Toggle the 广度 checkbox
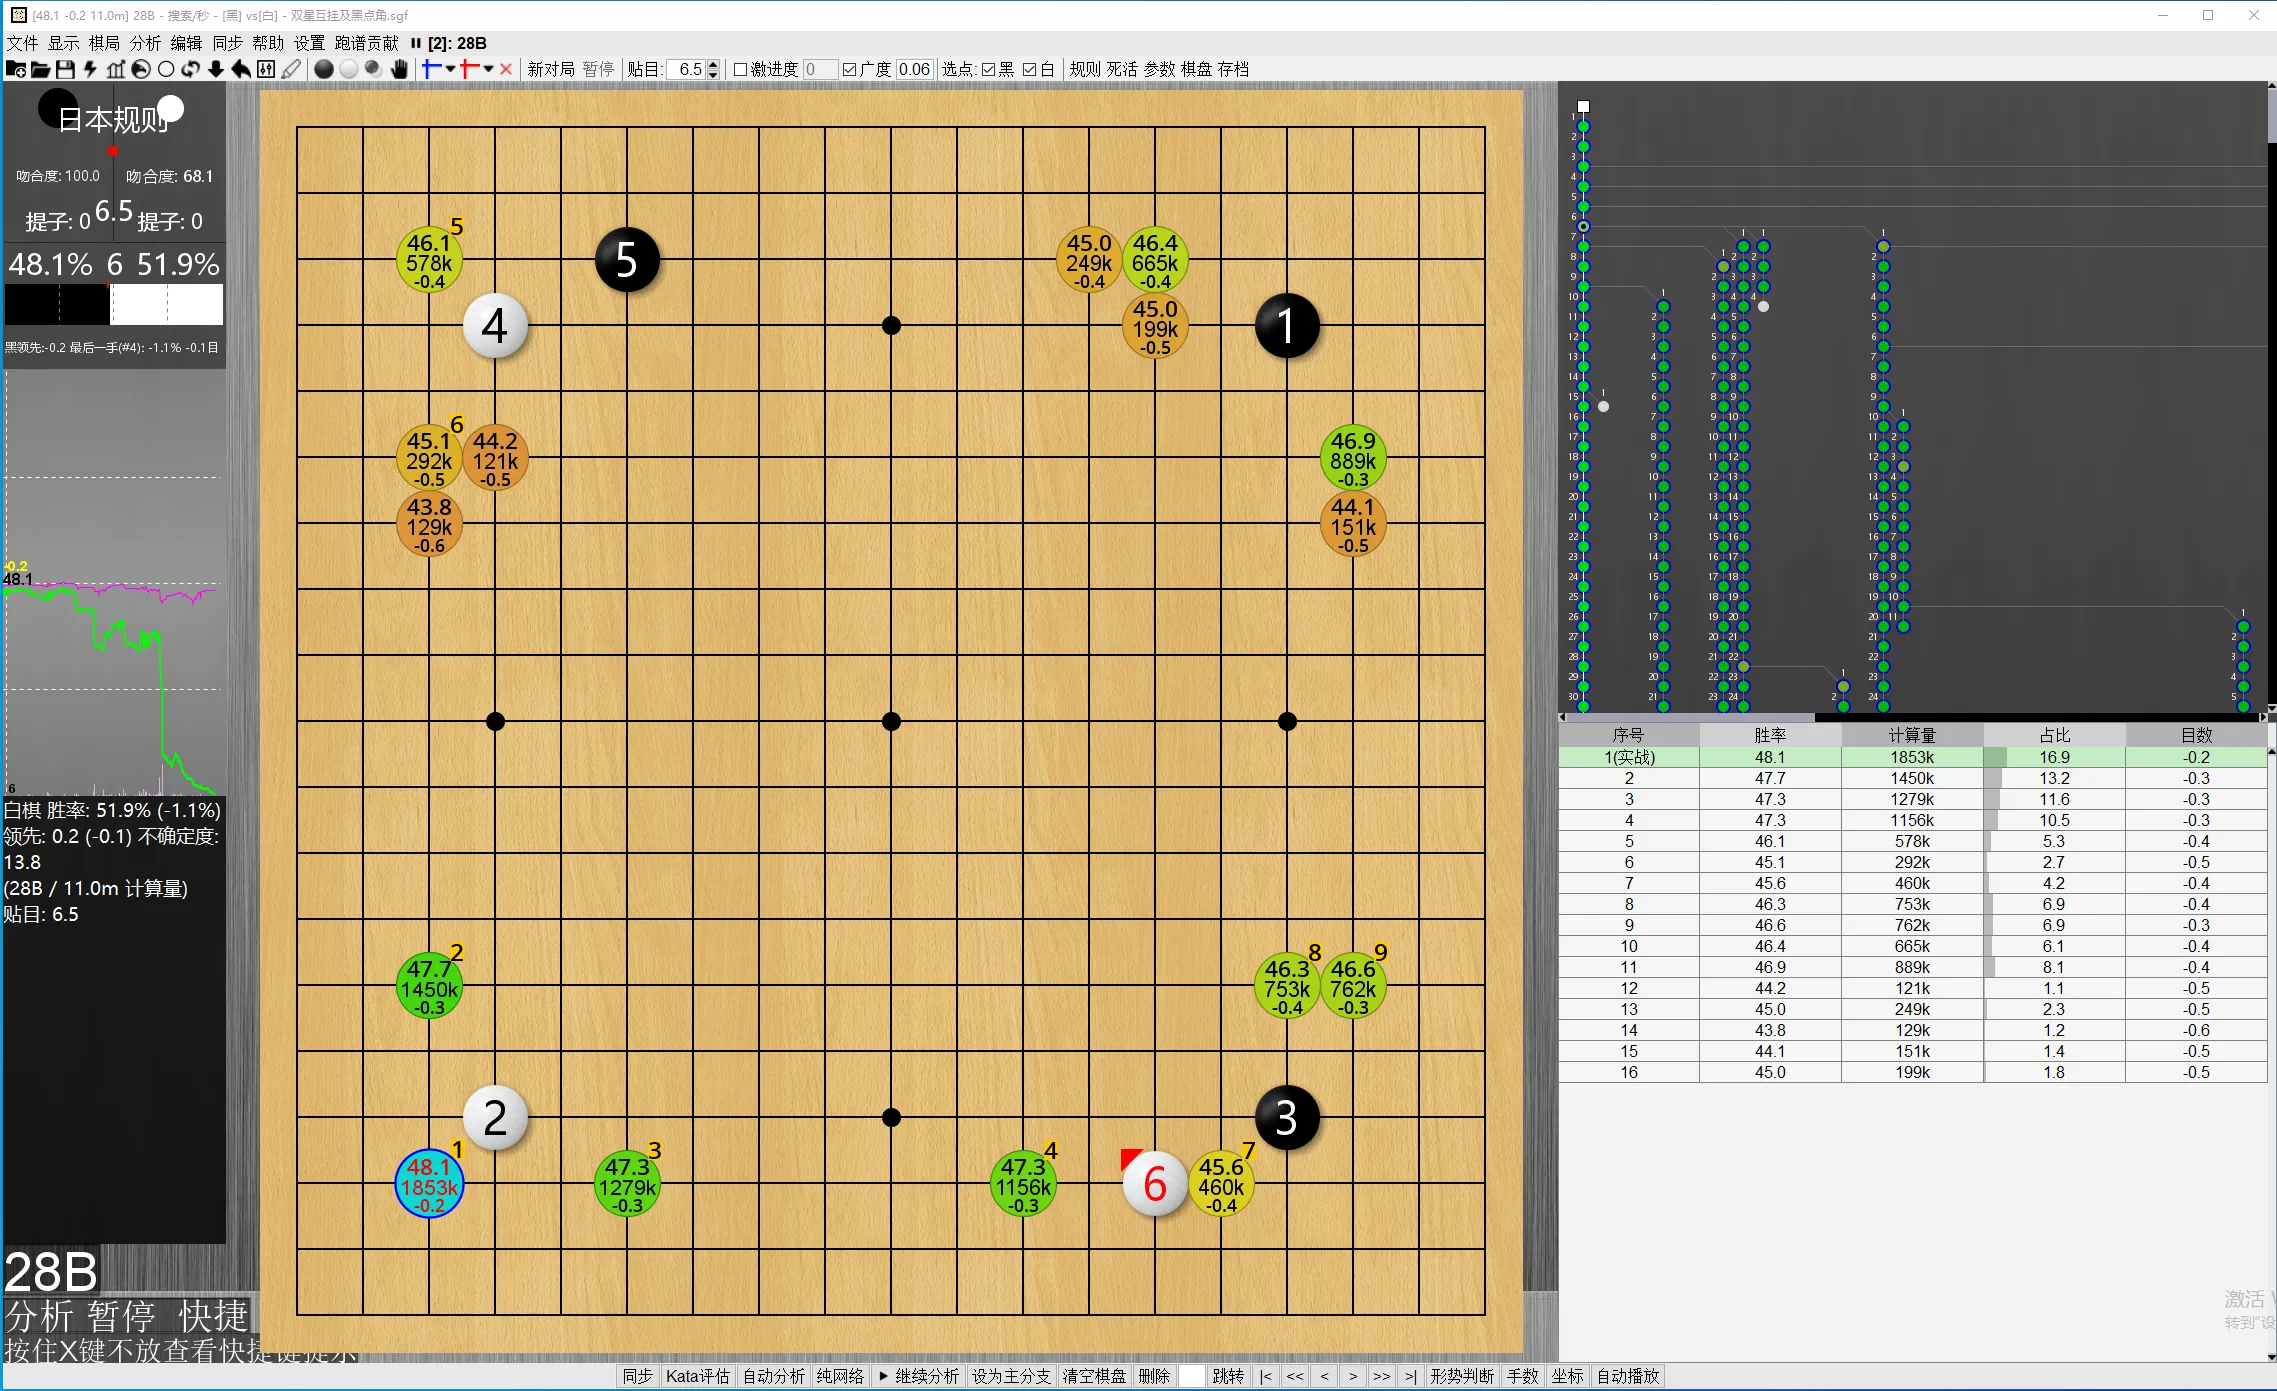Viewport: 2277px width, 1391px height. [849, 69]
